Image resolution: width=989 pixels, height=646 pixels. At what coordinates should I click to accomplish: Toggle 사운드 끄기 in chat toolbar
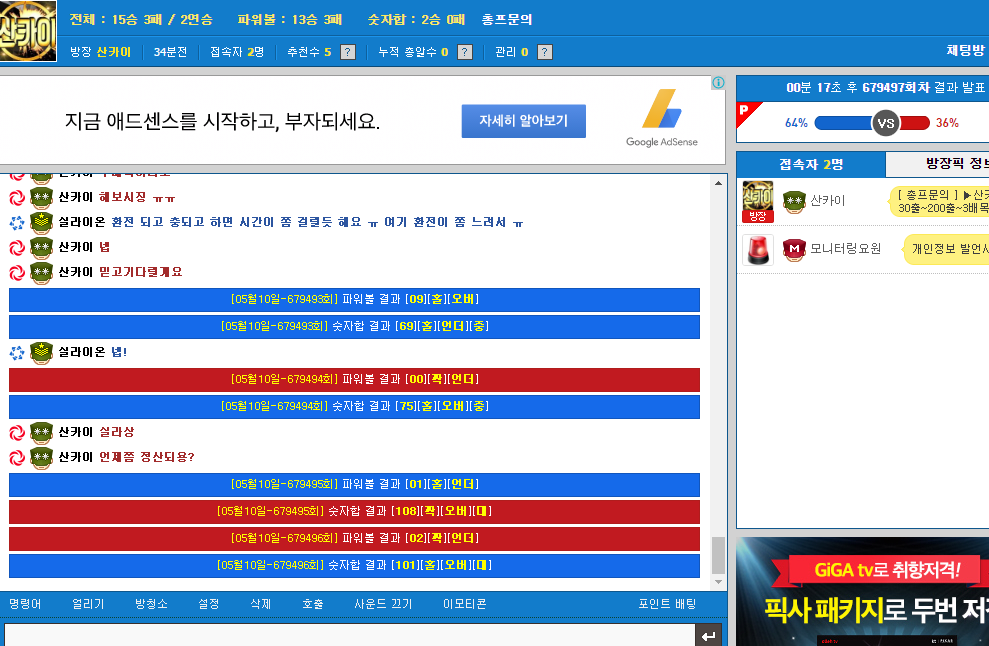click(x=383, y=604)
